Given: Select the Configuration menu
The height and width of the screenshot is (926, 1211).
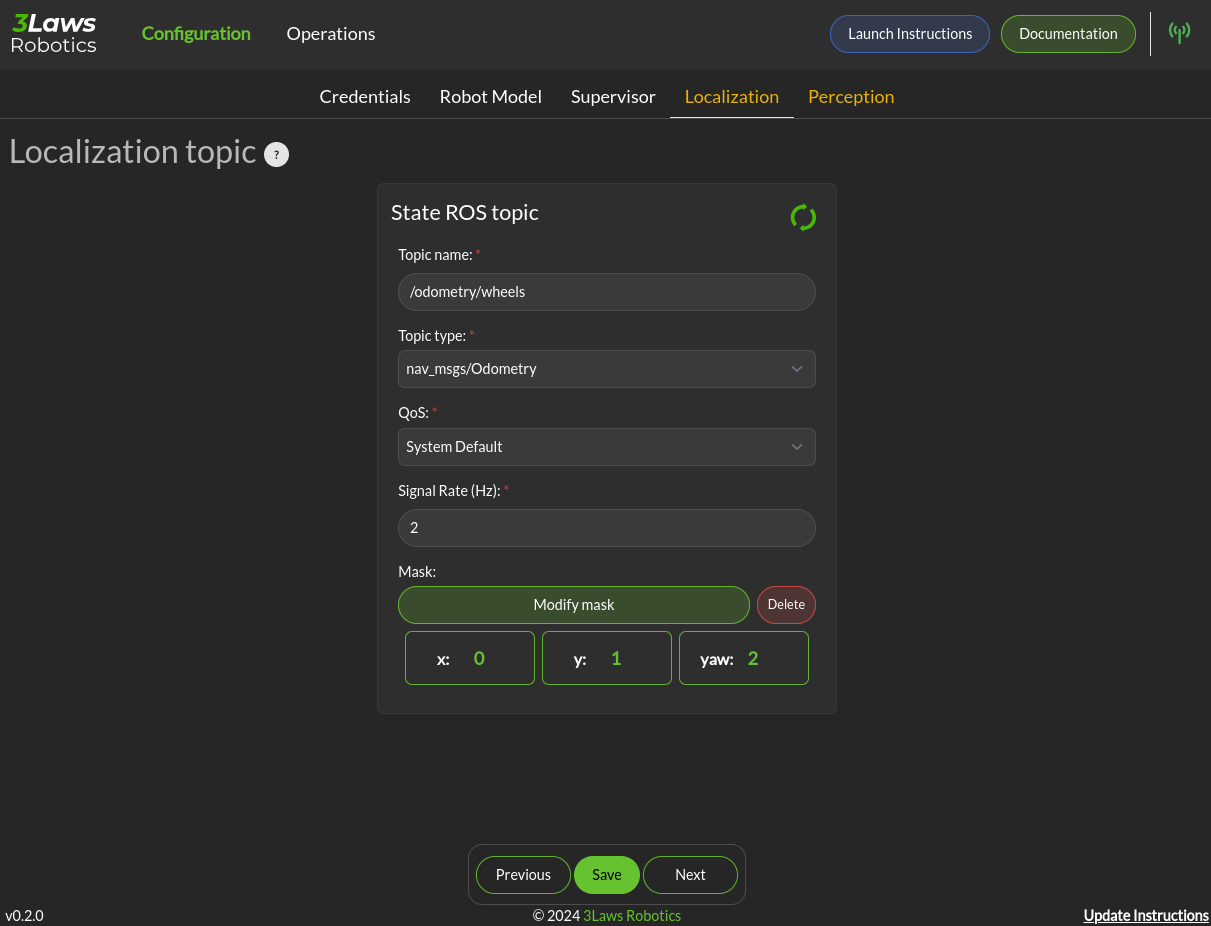Looking at the screenshot, I should click(196, 34).
